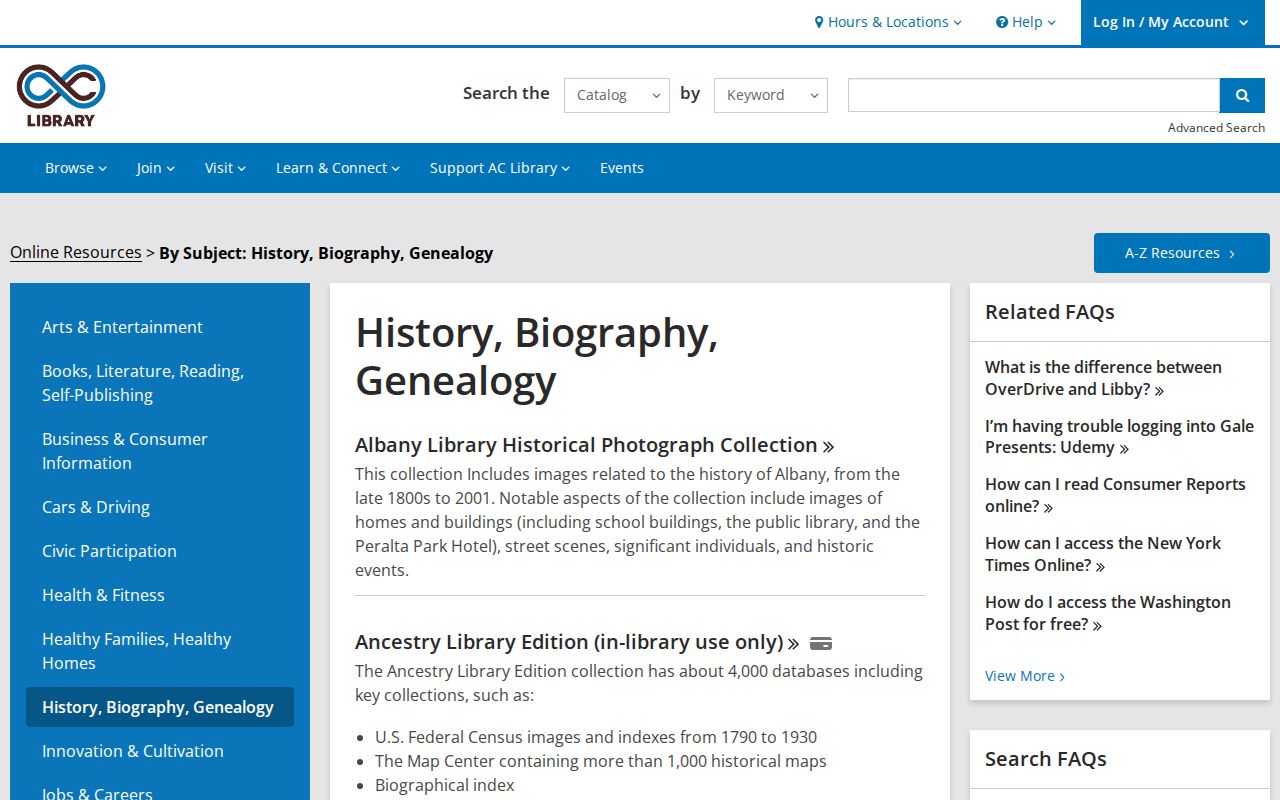Screen dimensions: 1280x800
Task: Go to the Events page
Action: [x=622, y=168]
